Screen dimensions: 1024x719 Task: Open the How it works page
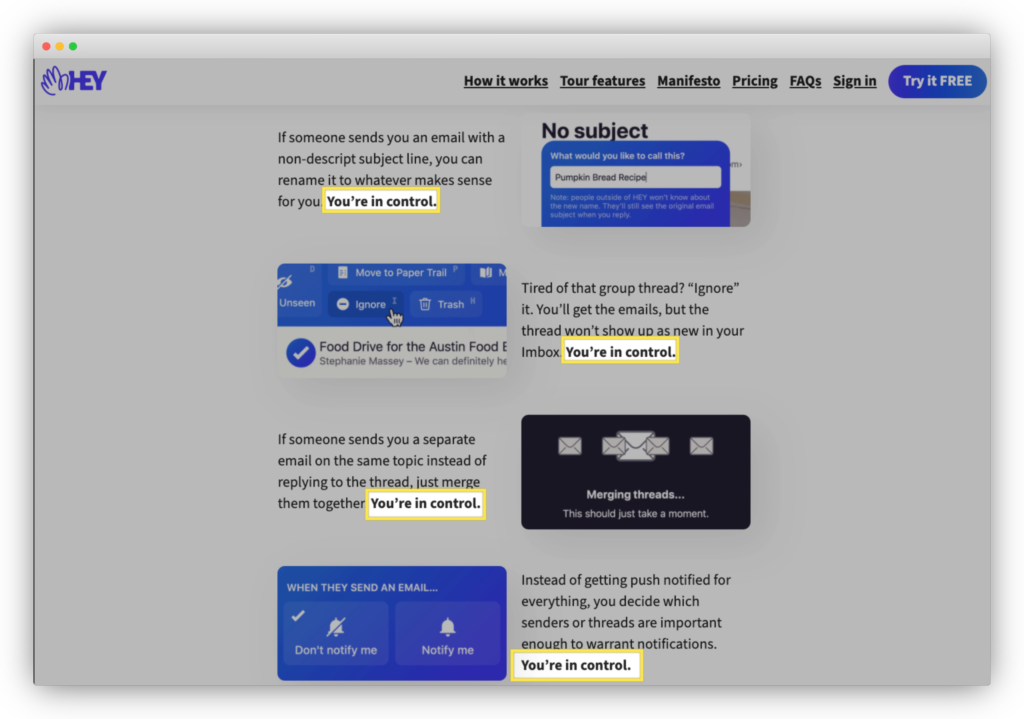[505, 81]
